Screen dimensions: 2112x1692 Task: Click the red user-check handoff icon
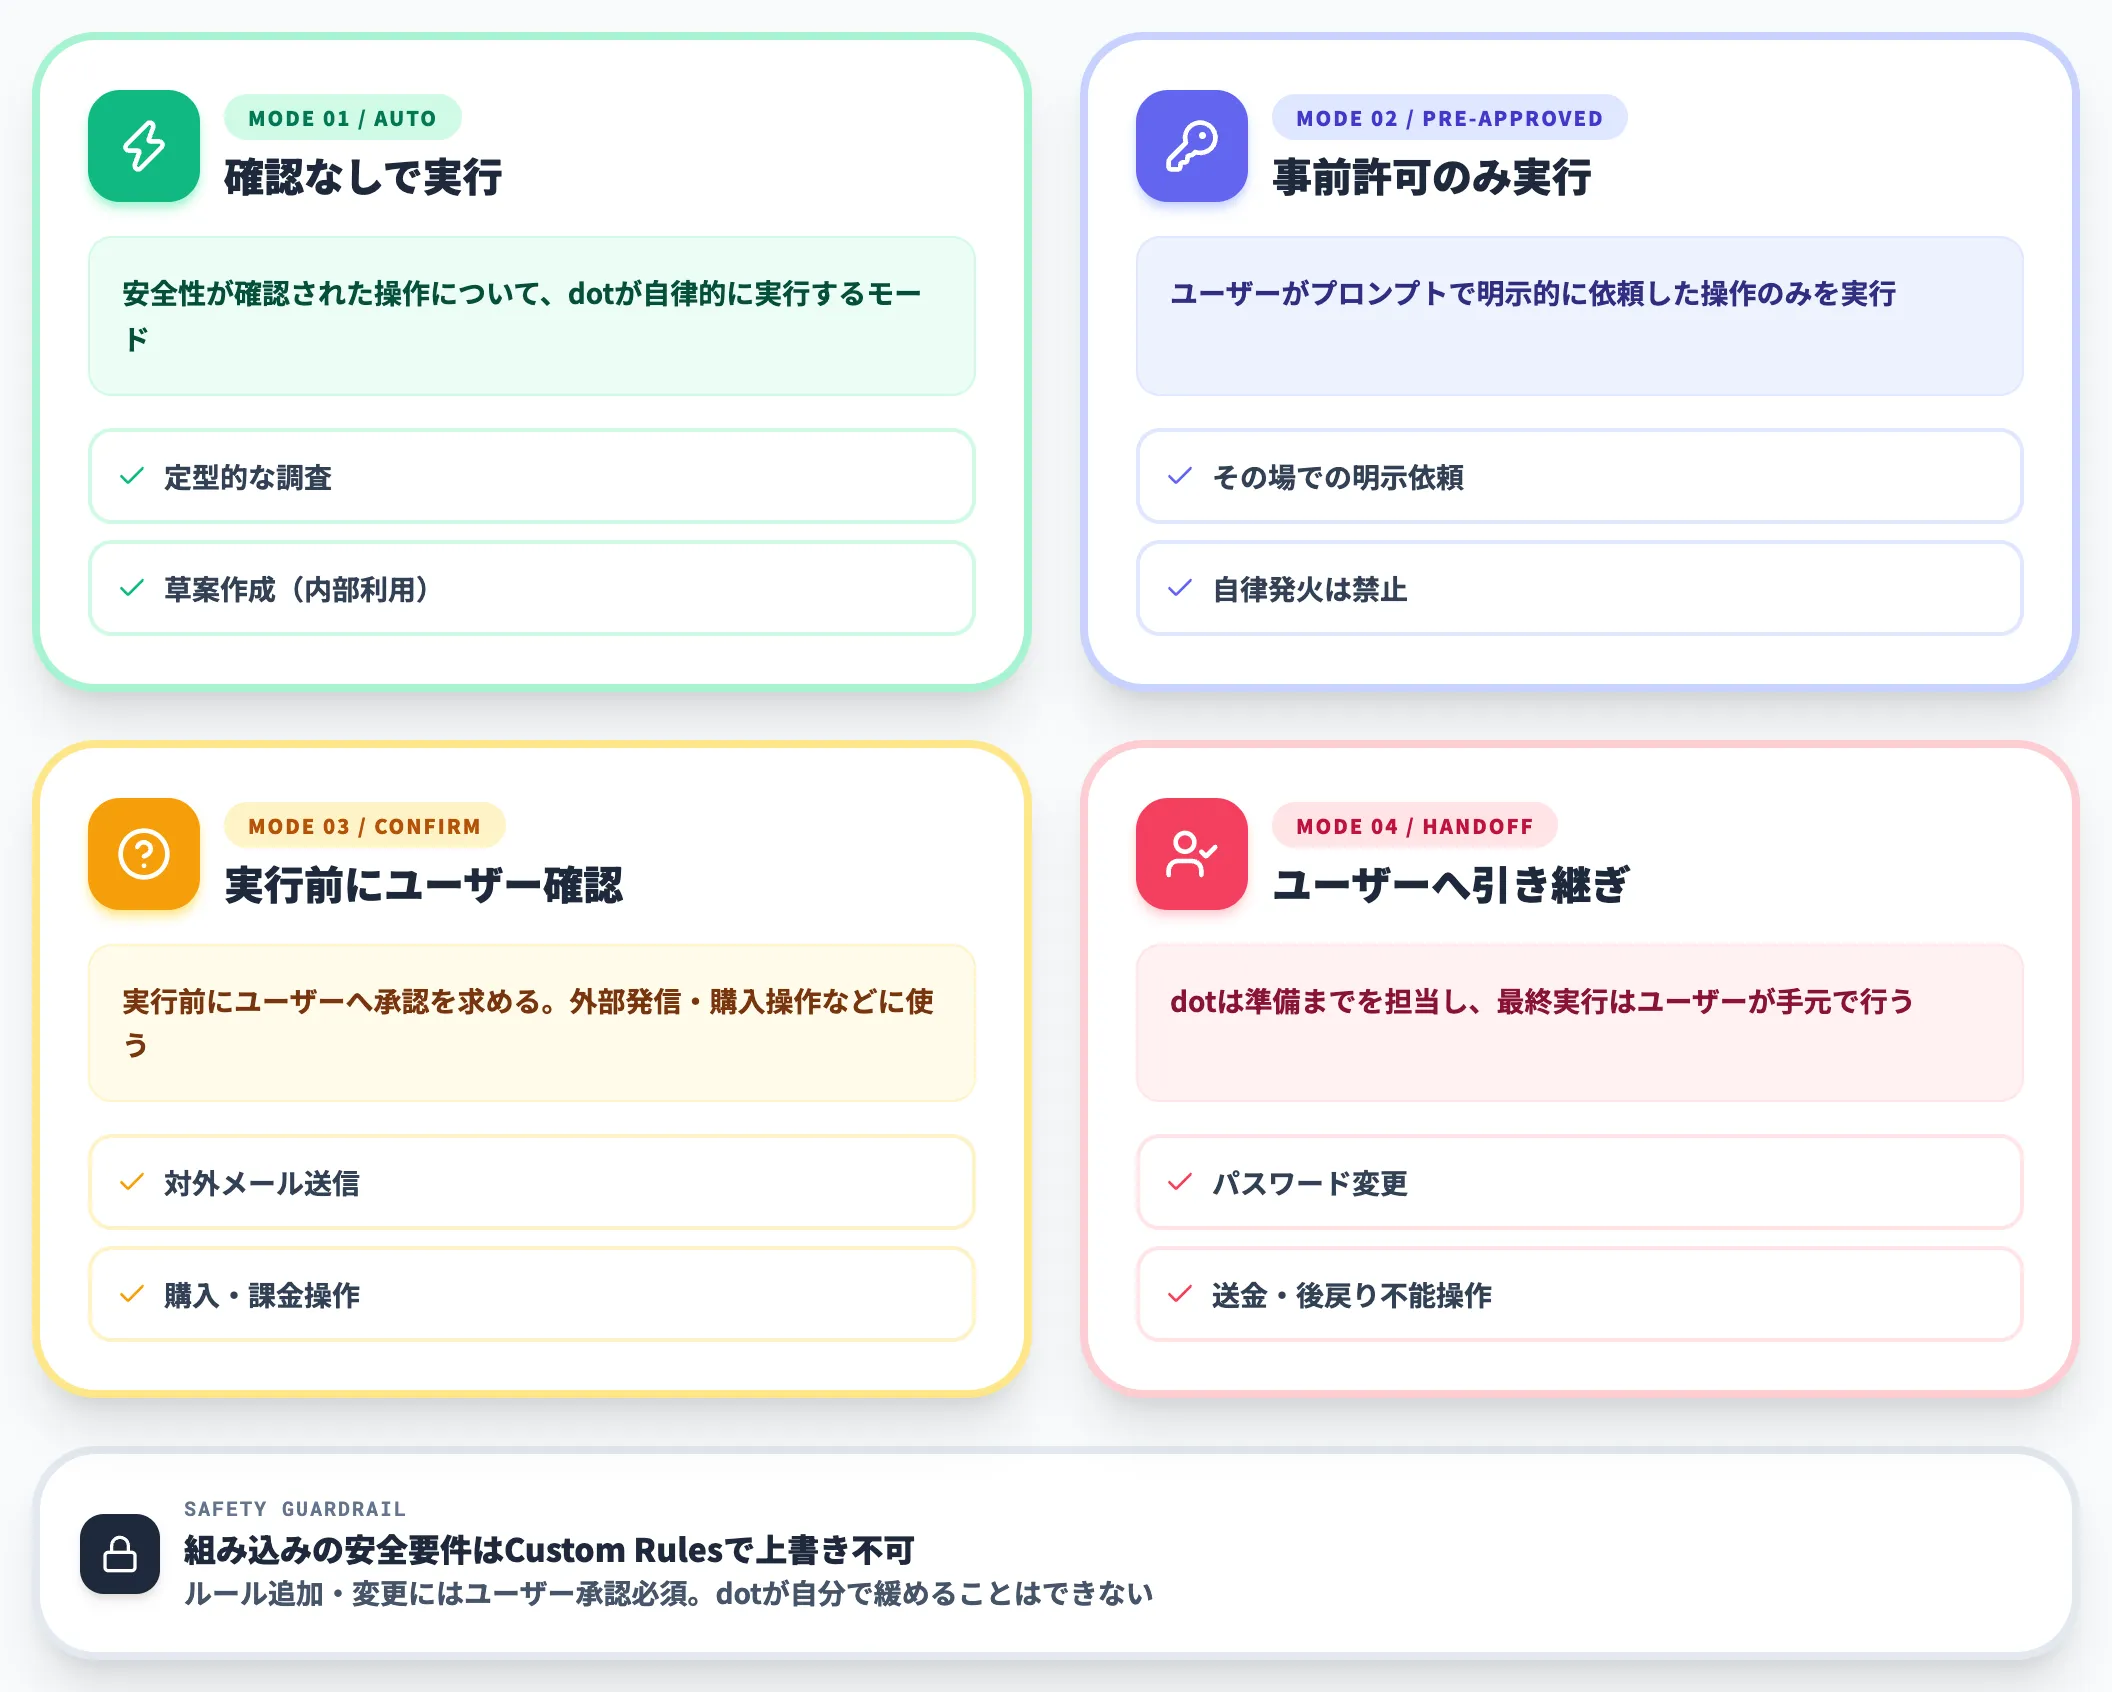[x=1192, y=854]
